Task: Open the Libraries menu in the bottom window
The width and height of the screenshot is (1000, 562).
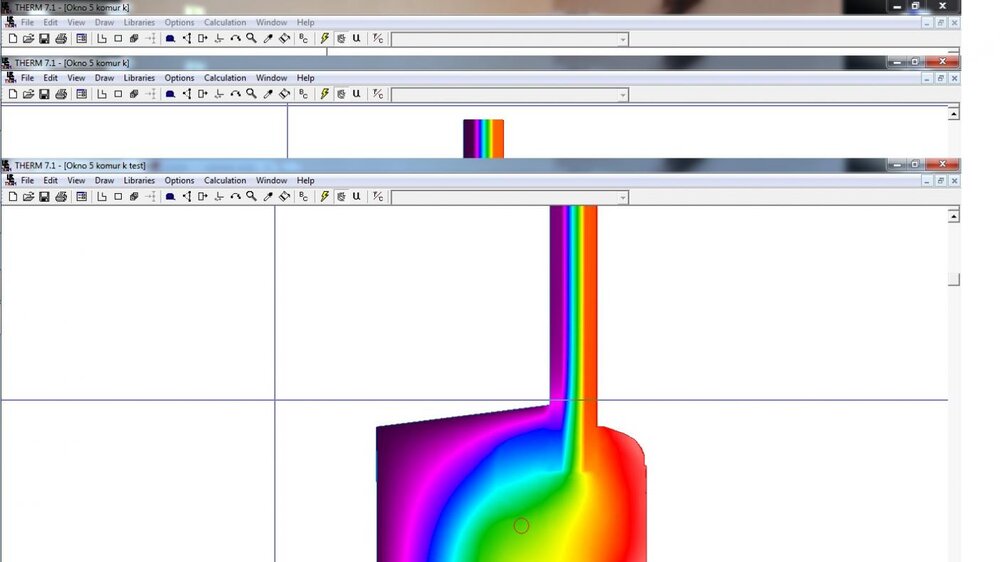Action: coord(139,181)
